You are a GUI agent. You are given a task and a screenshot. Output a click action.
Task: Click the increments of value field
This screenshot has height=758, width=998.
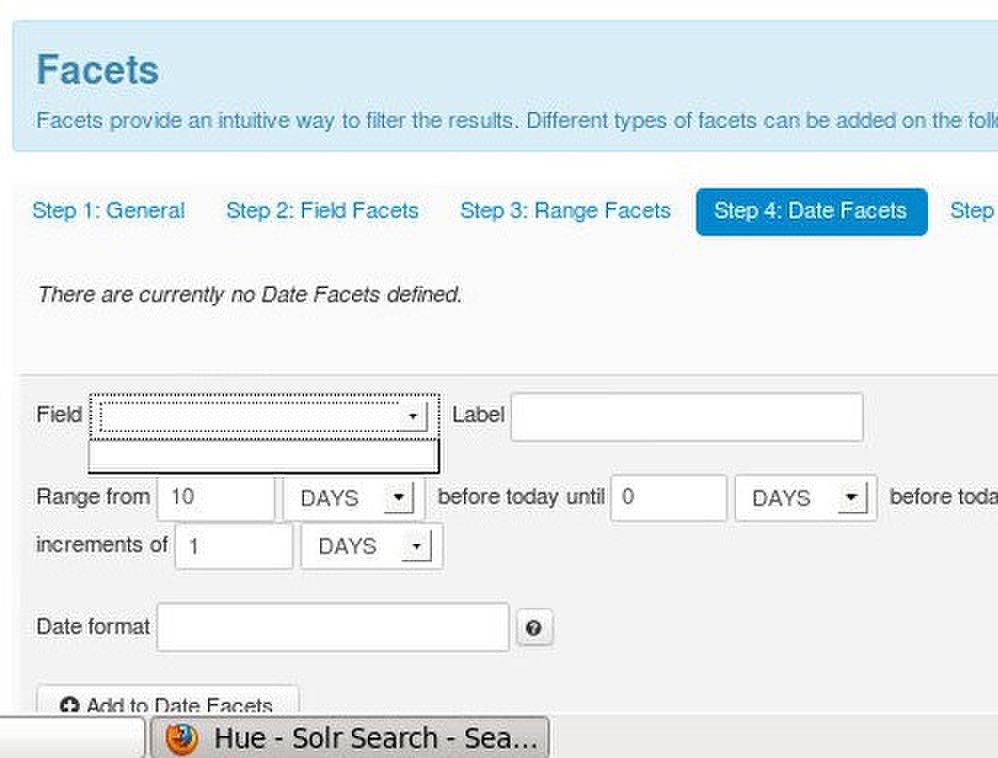point(234,546)
